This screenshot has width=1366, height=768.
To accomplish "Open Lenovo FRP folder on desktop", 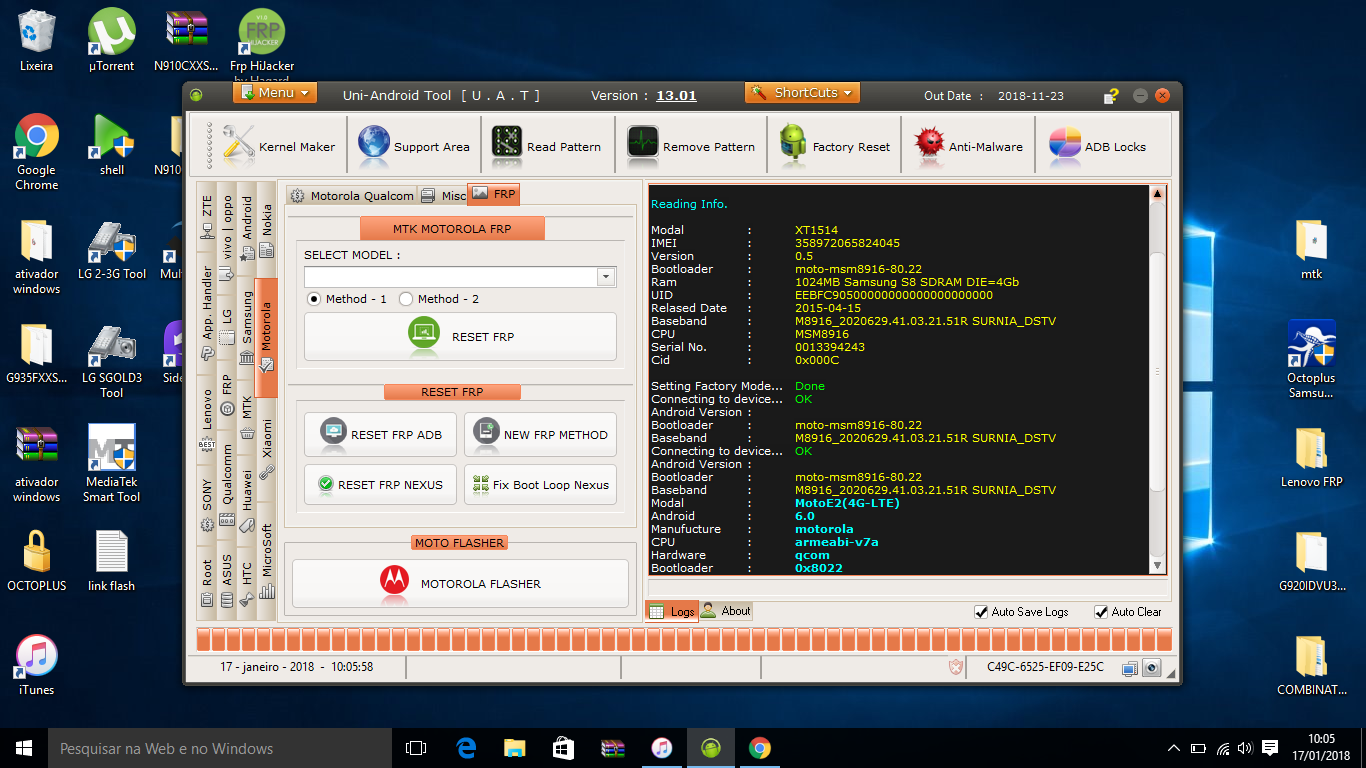I will (x=1311, y=458).
